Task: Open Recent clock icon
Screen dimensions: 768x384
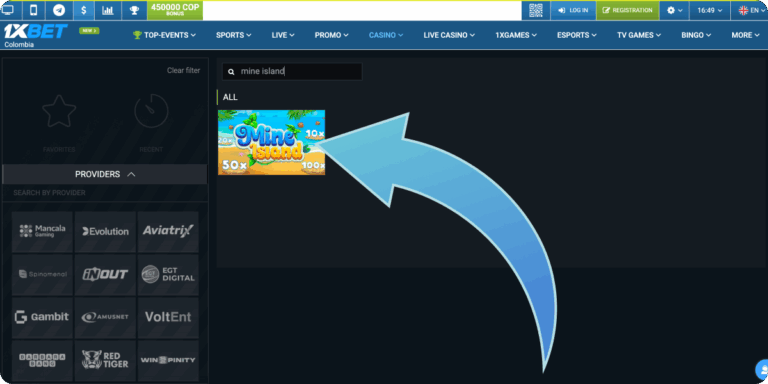Action: coord(151,111)
